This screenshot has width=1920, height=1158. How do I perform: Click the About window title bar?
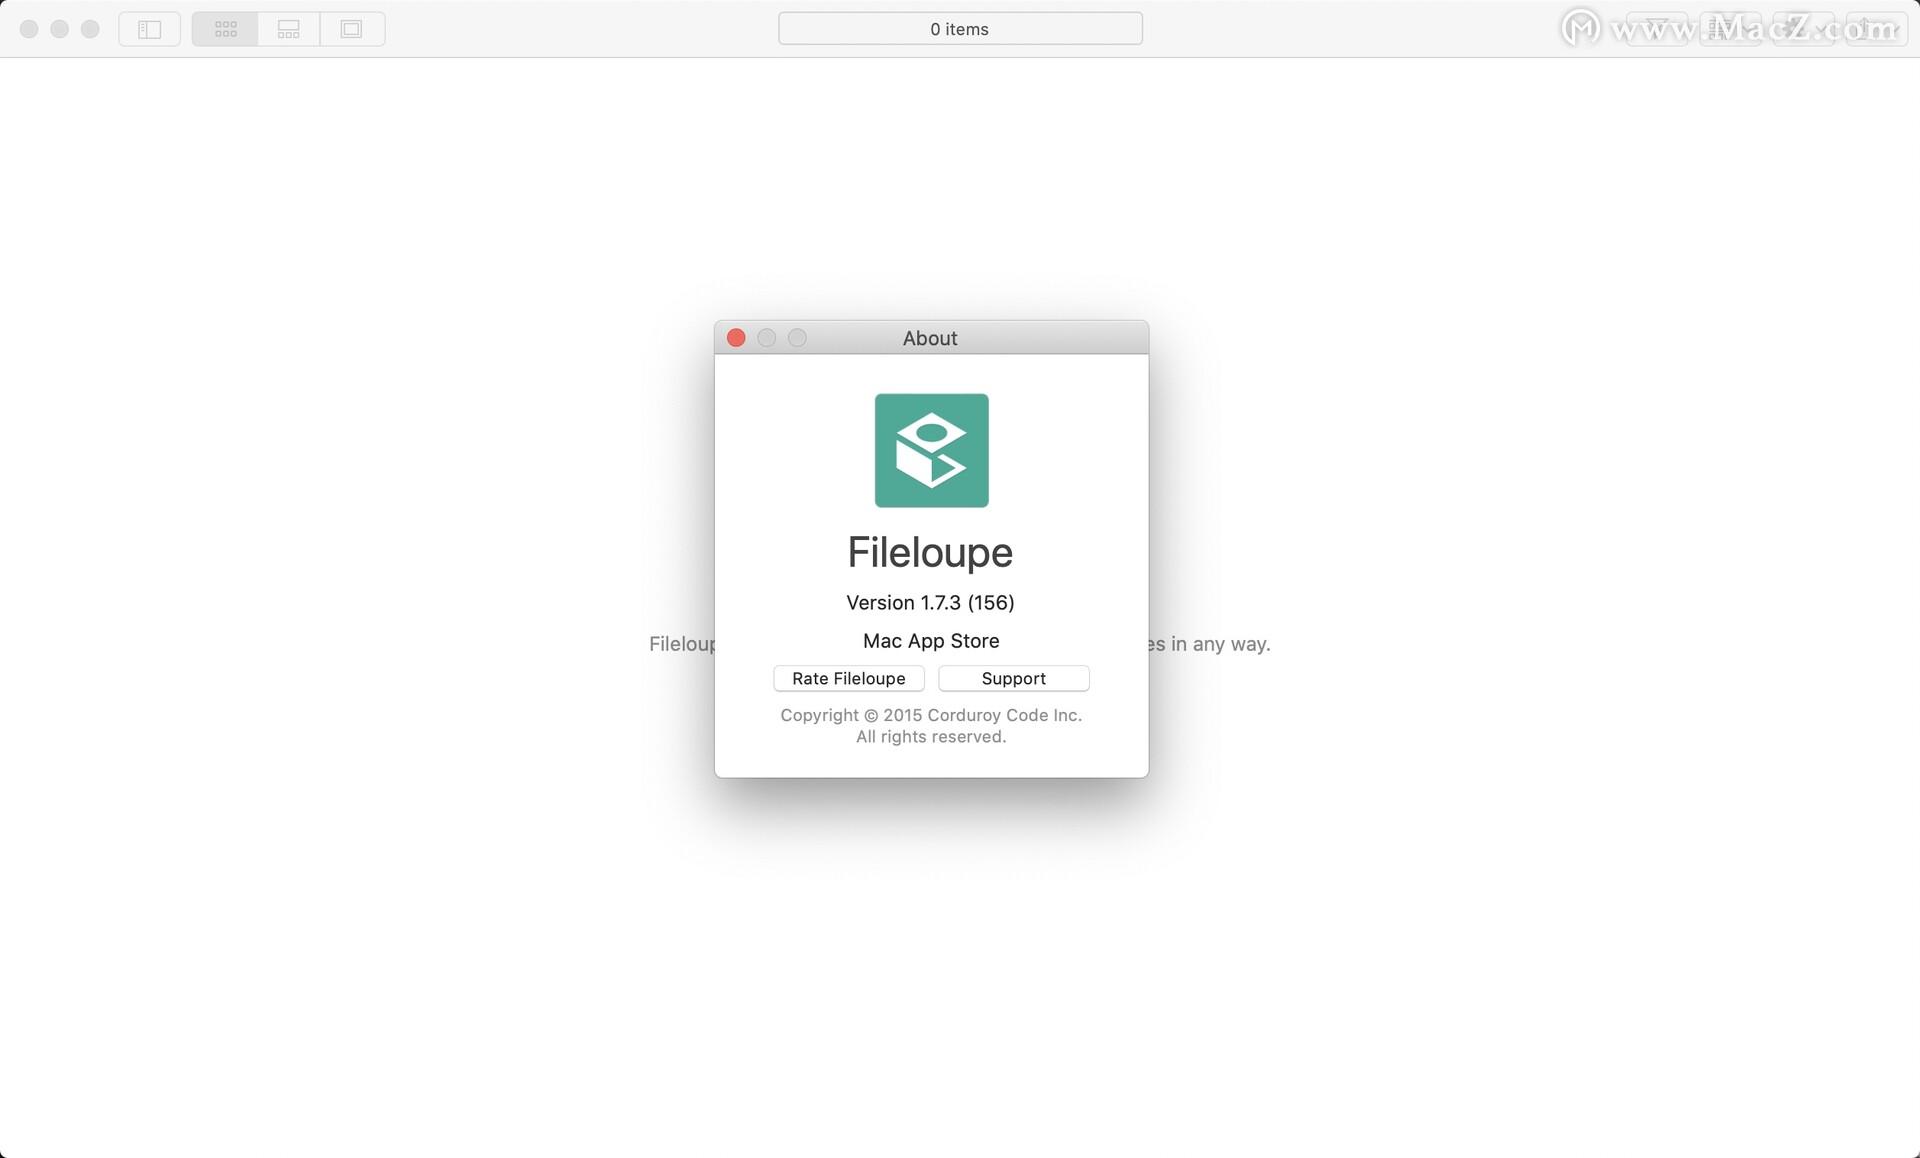[931, 336]
